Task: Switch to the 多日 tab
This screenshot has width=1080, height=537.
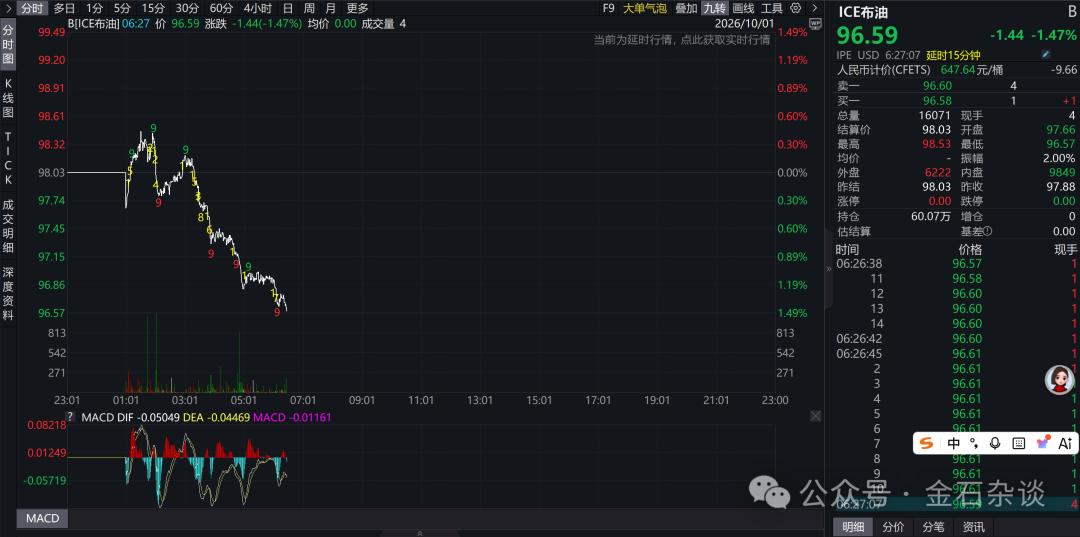Action: [65, 8]
